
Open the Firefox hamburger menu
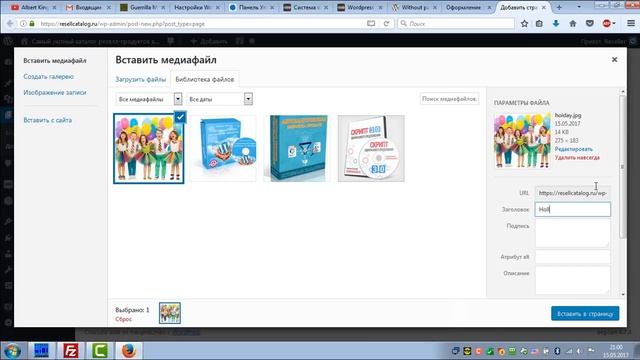pyautogui.click(x=631, y=24)
